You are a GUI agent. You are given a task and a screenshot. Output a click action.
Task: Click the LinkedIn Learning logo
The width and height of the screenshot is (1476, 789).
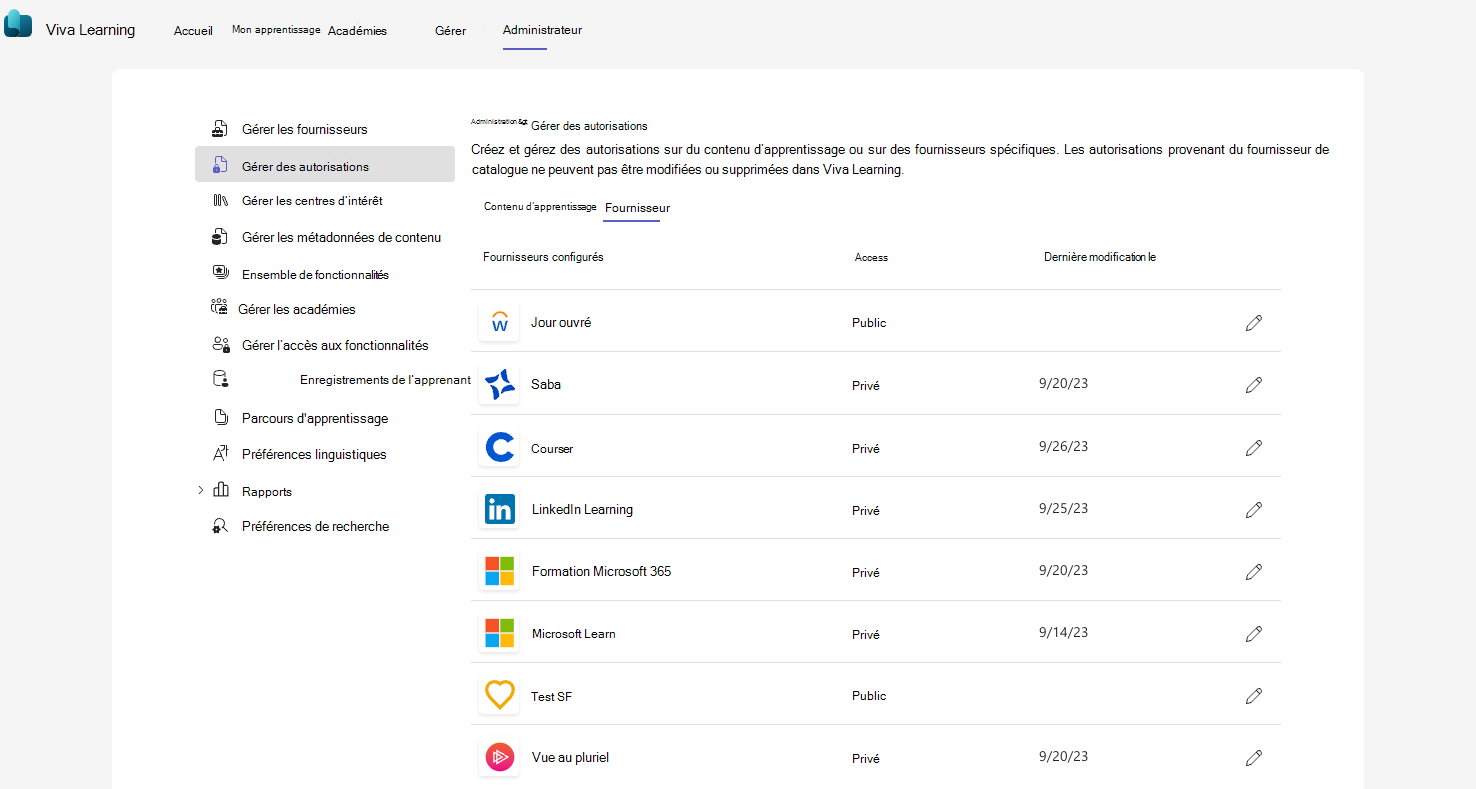pos(499,509)
